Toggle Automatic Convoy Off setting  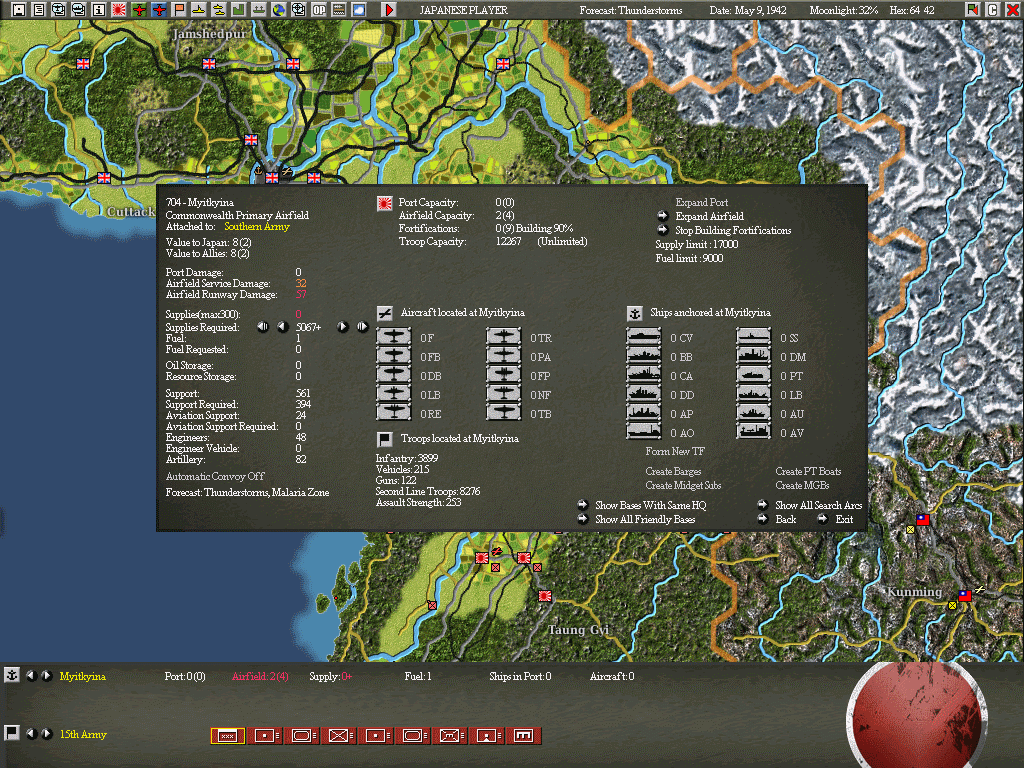point(215,476)
